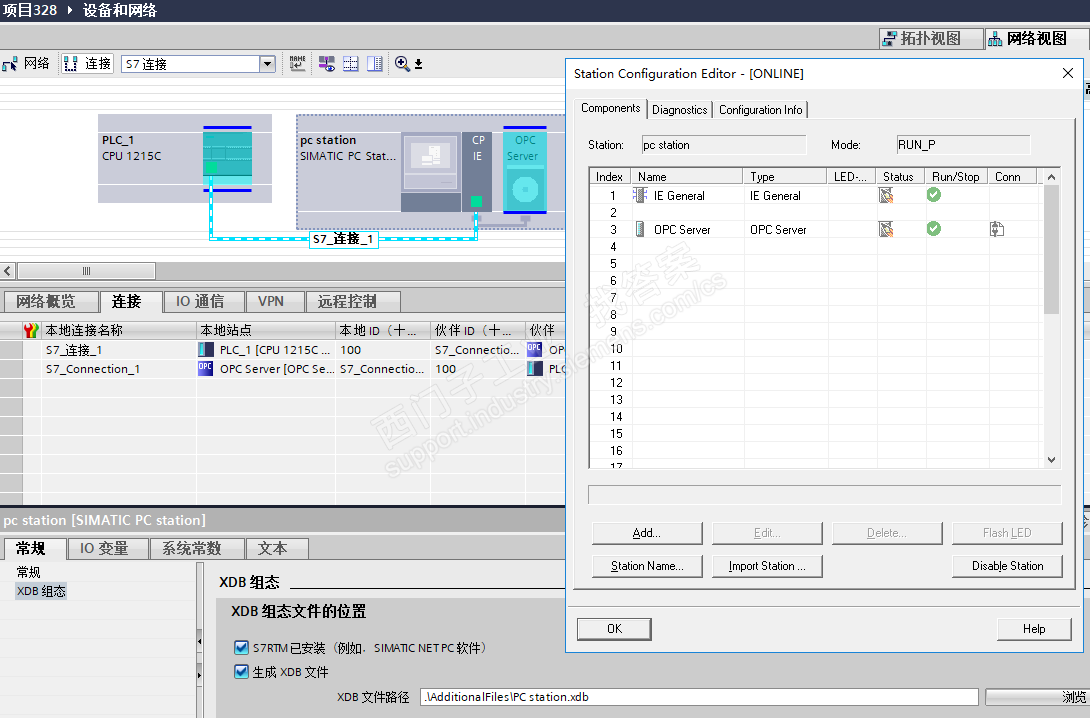Click OPC Server Conn column icon
The height and width of the screenshot is (718, 1090).
click(997, 229)
